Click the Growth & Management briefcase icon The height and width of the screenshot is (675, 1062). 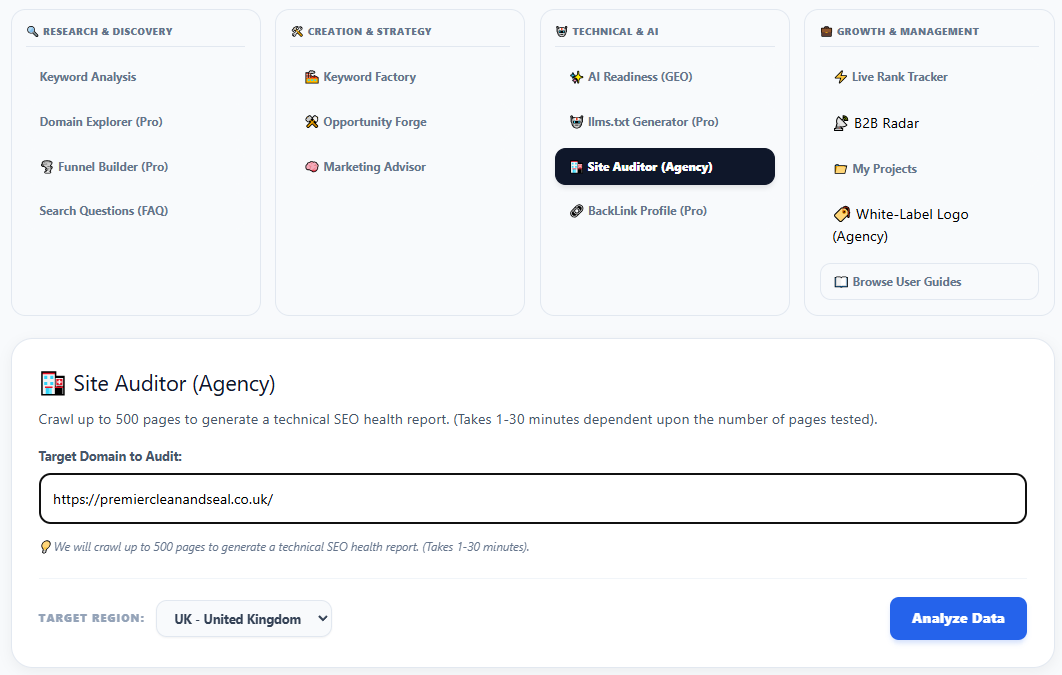[x=826, y=31]
